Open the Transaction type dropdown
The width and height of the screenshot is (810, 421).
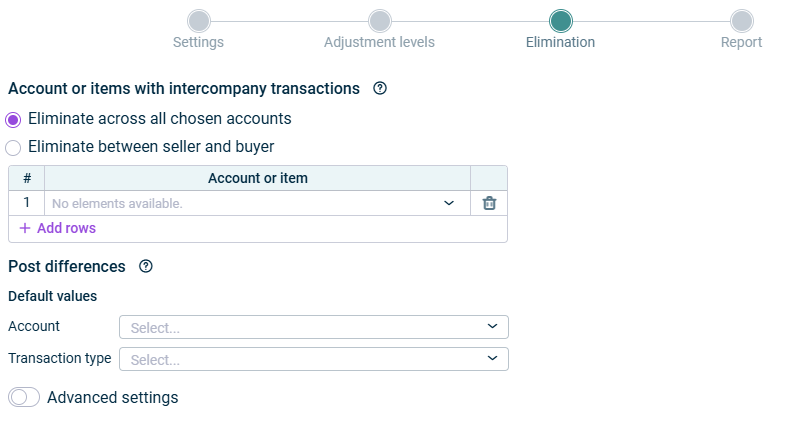pyautogui.click(x=314, y=359)
